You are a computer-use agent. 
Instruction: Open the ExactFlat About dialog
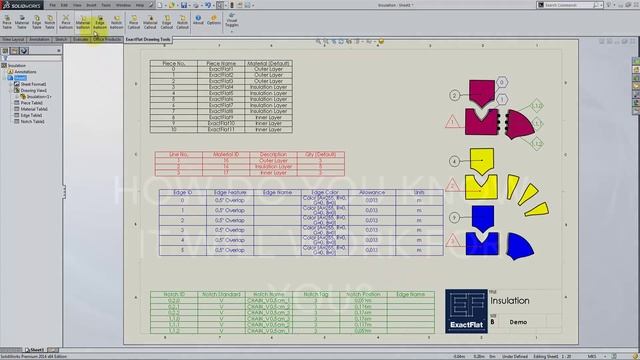coord(198,20)
